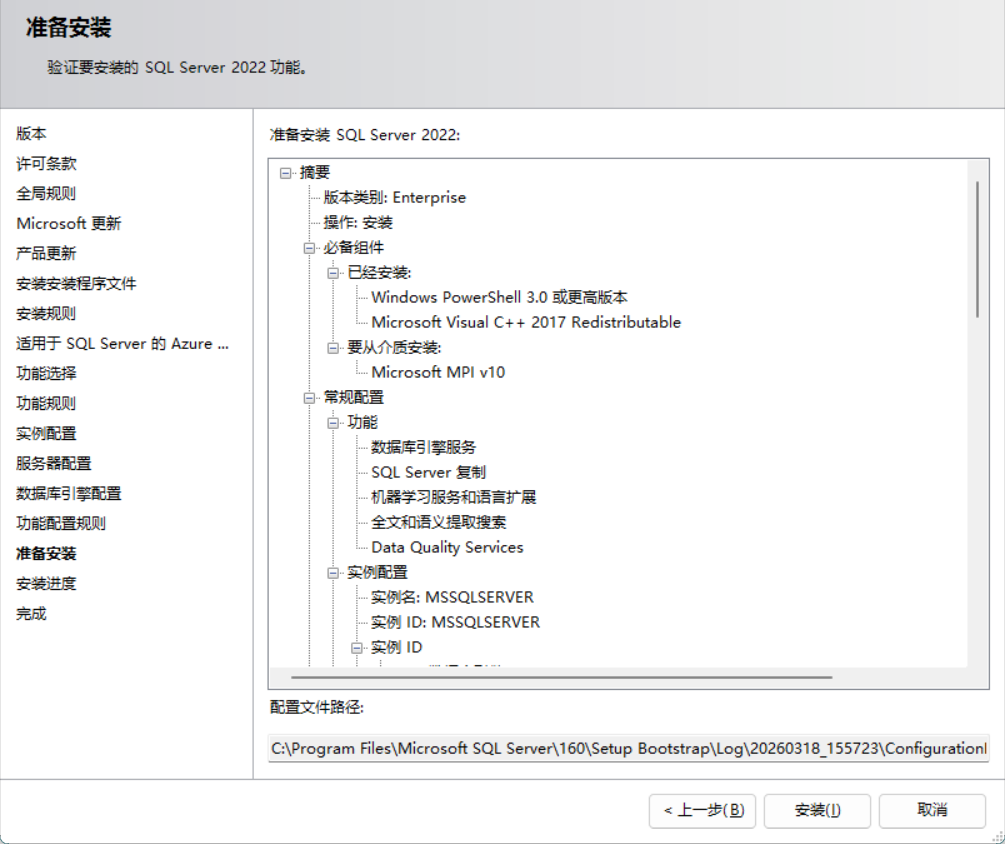Select 产品更新 step in sidebar

(46, 253)
